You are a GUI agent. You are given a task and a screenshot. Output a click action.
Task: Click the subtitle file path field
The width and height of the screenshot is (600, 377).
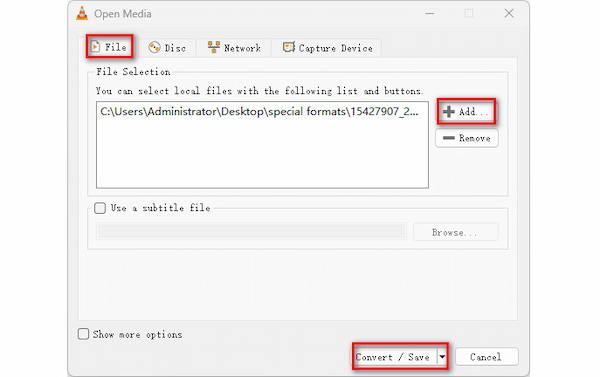251,232
